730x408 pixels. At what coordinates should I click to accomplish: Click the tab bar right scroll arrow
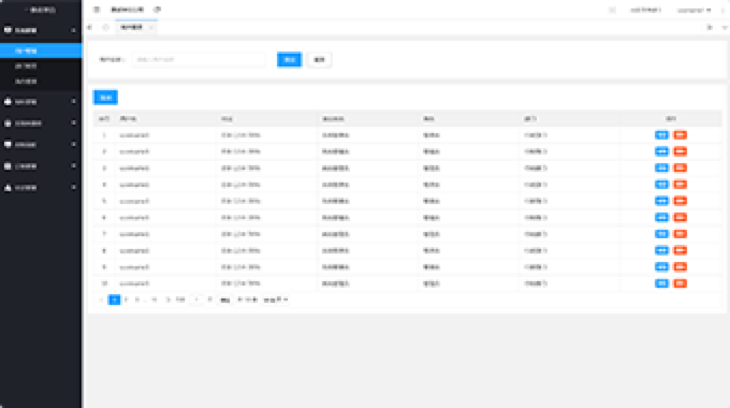[x=710, y=27]
